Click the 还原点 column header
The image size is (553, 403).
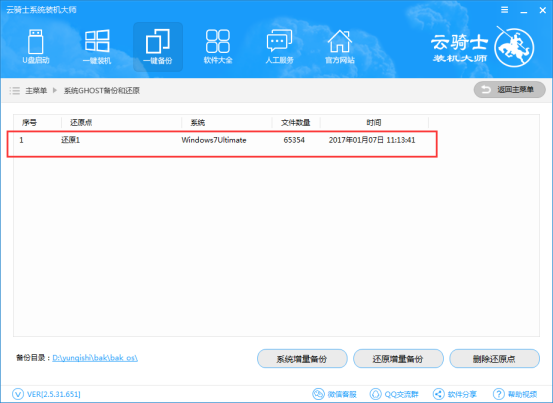point(81,122)
